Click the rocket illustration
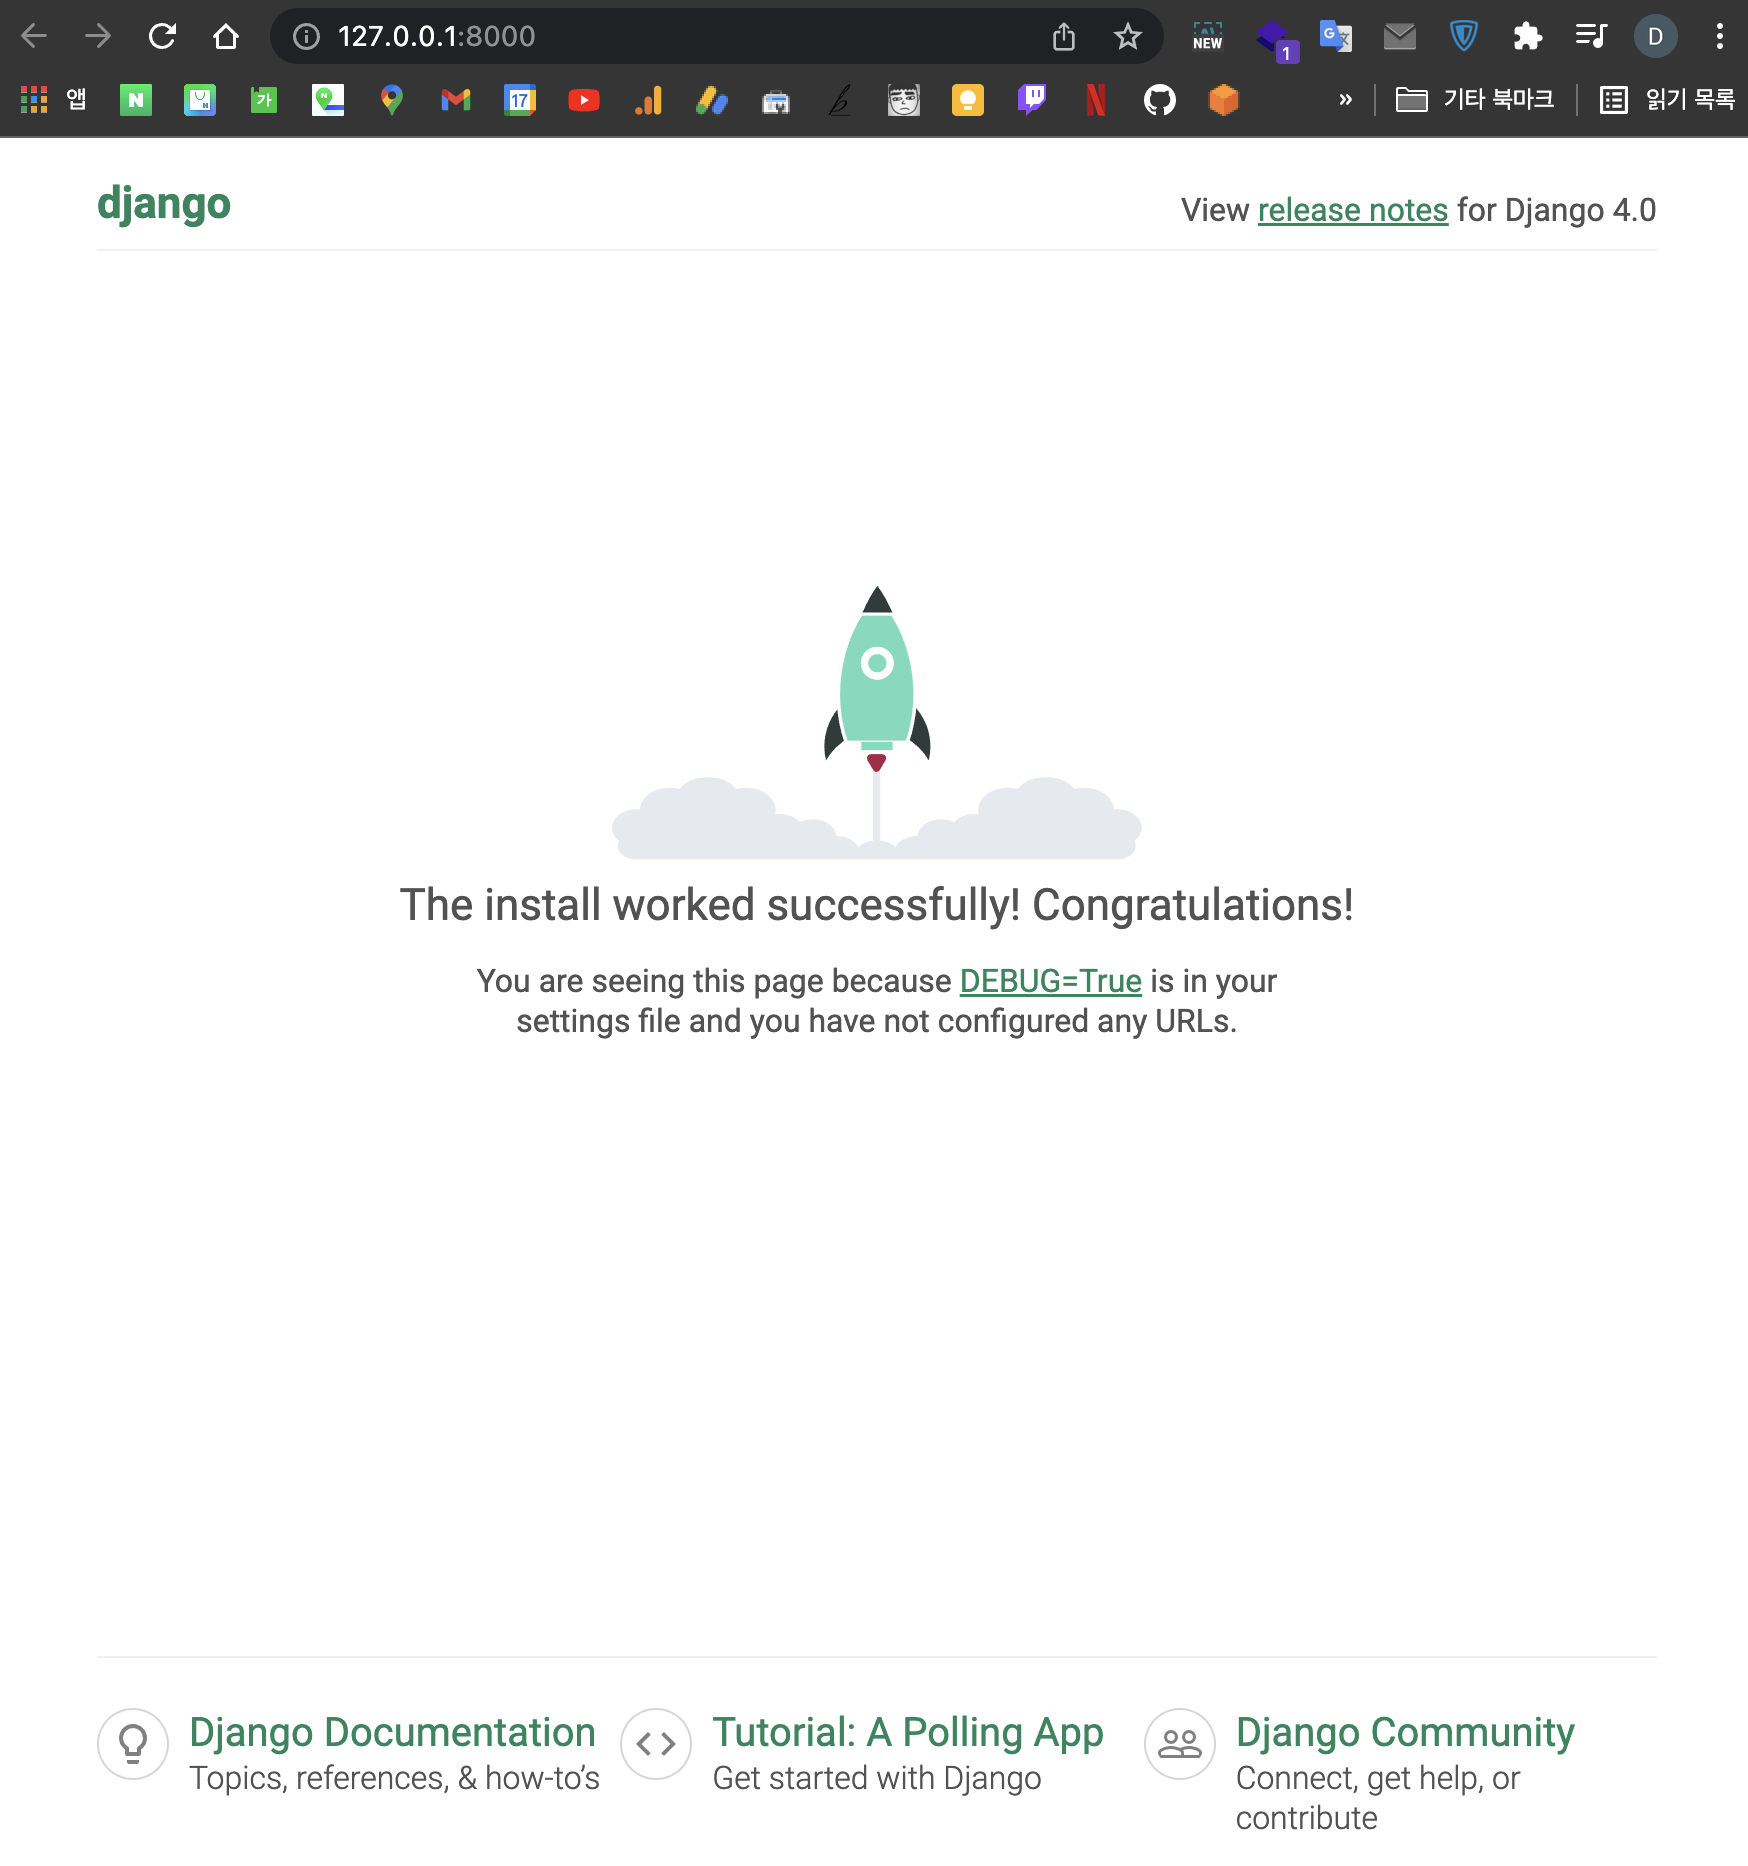 pyautogui.click(x=877, y=722)
